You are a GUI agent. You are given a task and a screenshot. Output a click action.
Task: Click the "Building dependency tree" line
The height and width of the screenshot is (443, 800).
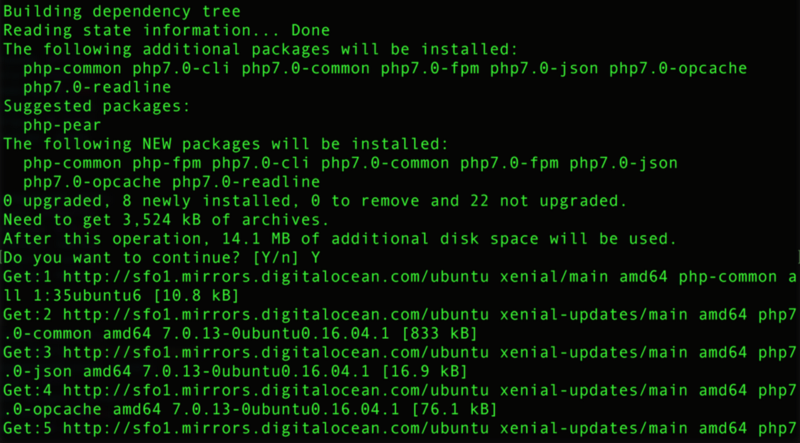coord(121,11)
